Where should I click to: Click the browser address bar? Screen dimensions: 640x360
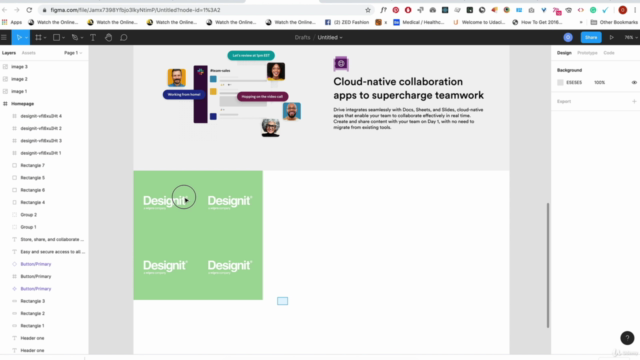pos(204,10)
